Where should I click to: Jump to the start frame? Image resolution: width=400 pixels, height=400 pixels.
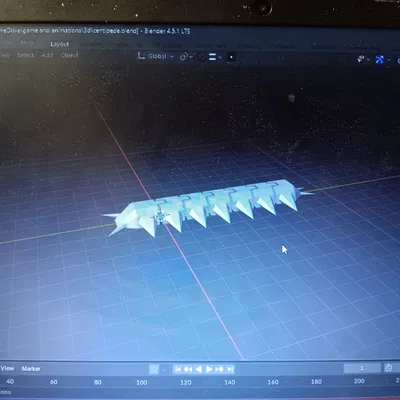178,369
